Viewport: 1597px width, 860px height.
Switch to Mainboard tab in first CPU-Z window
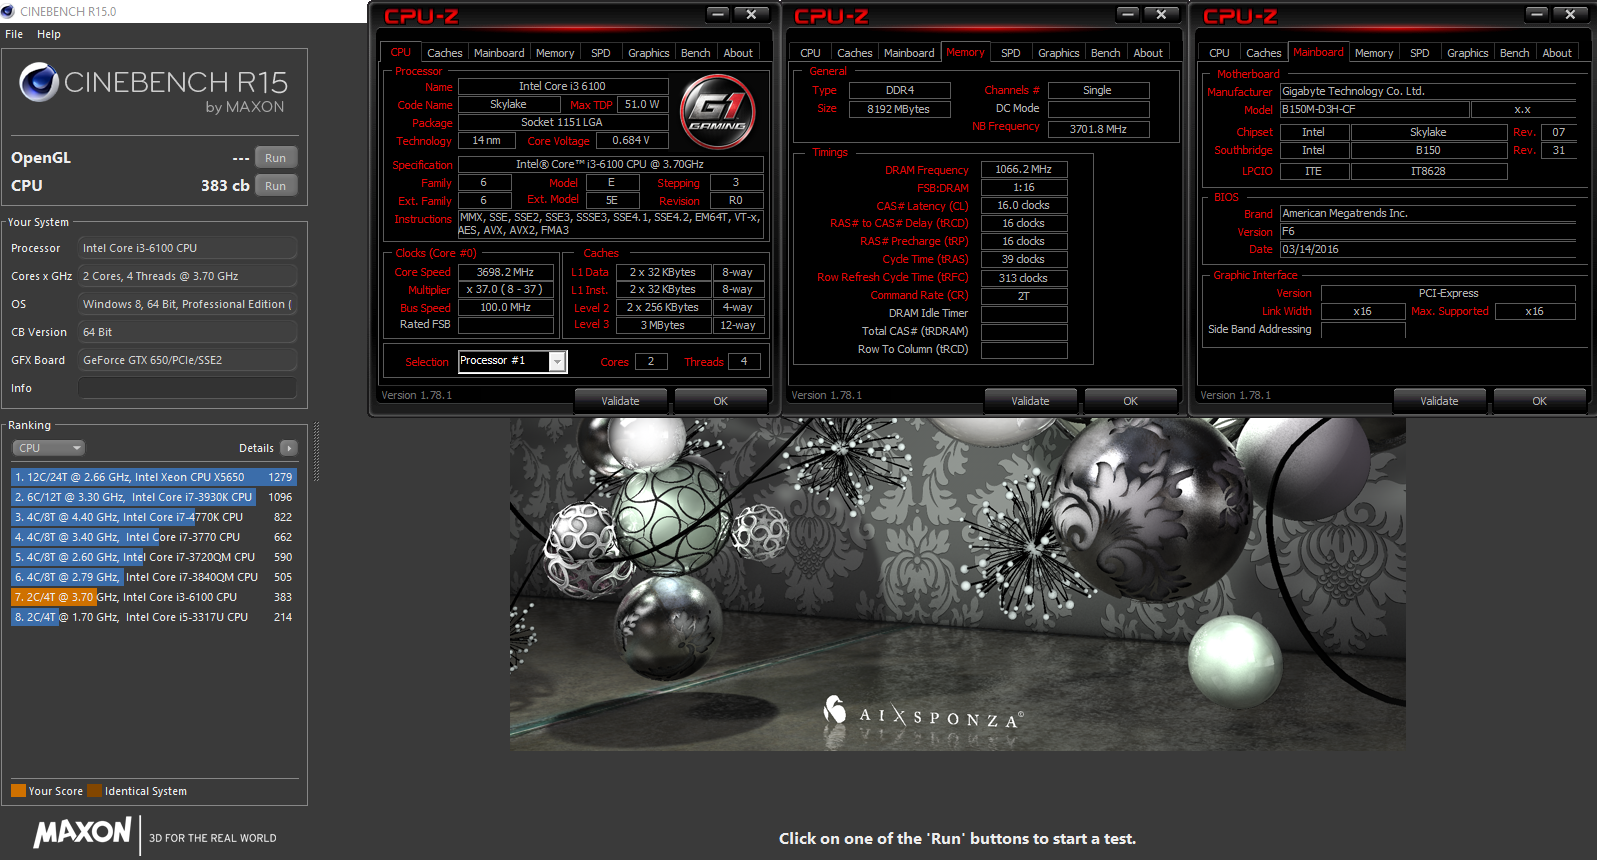pos(499,53)
